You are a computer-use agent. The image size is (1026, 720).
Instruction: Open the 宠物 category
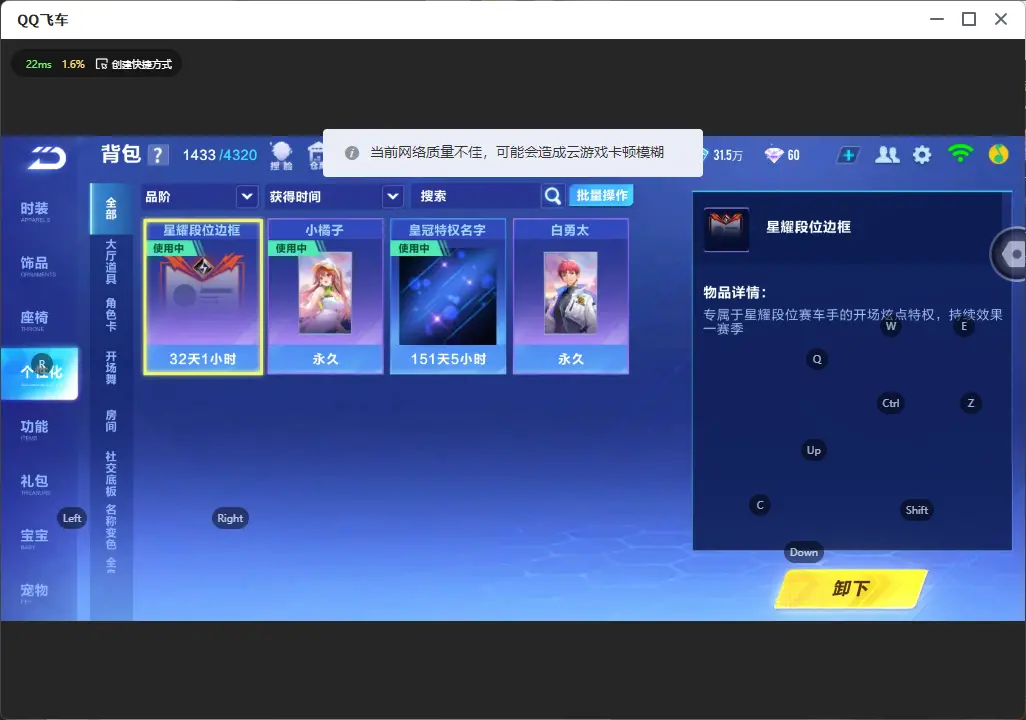(35, 592)
